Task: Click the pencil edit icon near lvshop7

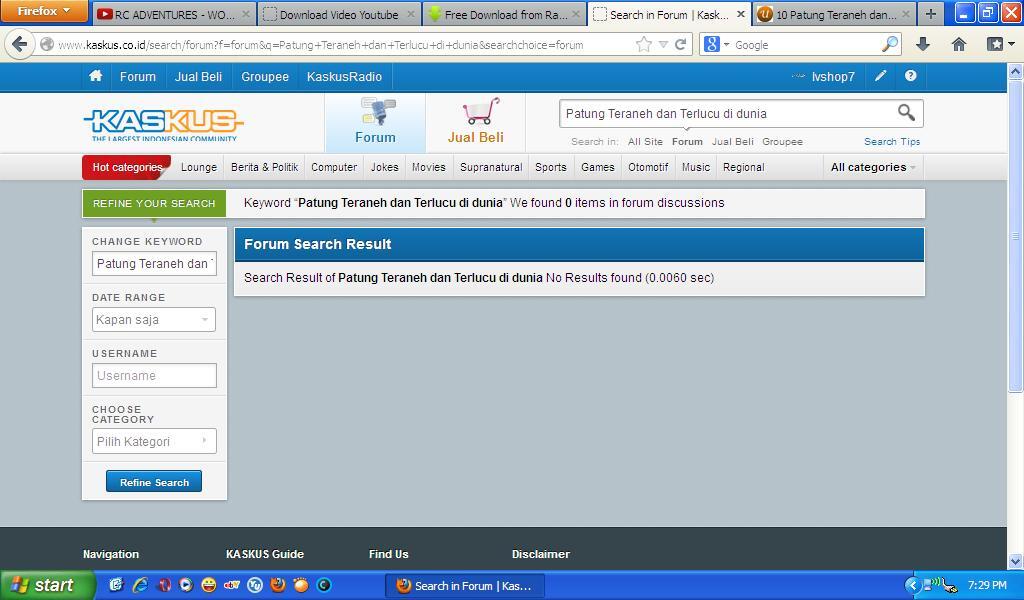Action: (880, 76)
